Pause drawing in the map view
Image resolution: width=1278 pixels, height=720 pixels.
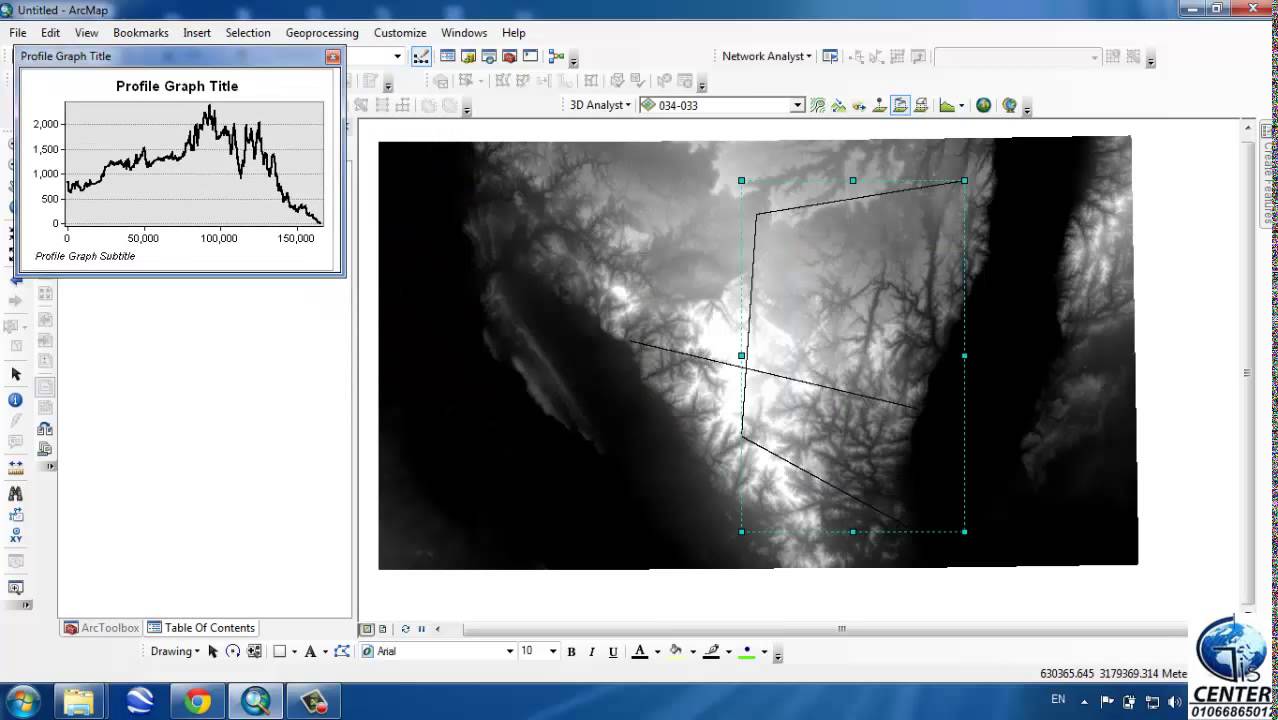(421, 629)
